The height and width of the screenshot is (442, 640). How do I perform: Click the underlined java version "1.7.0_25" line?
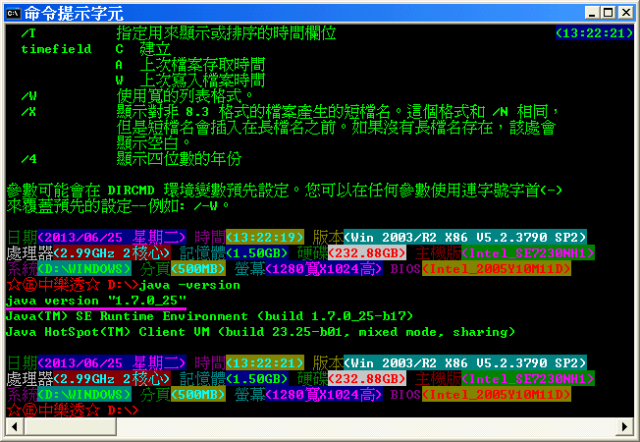pyautogui.click(x=96, y=301)
